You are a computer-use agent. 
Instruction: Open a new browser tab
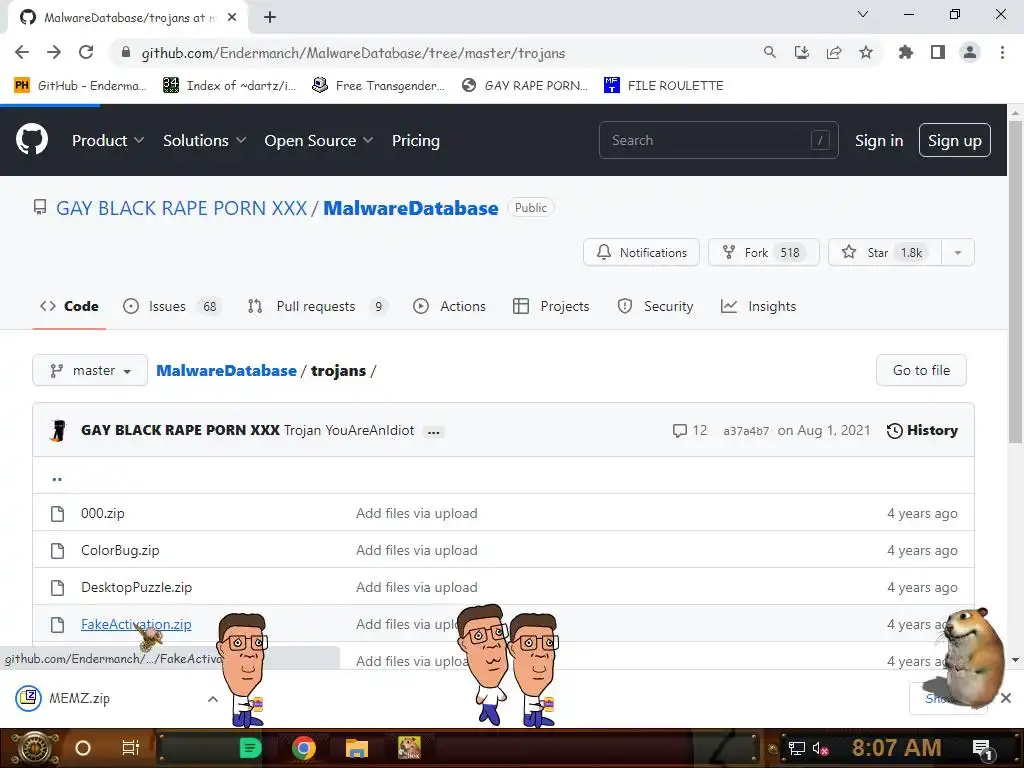point(270,18)
